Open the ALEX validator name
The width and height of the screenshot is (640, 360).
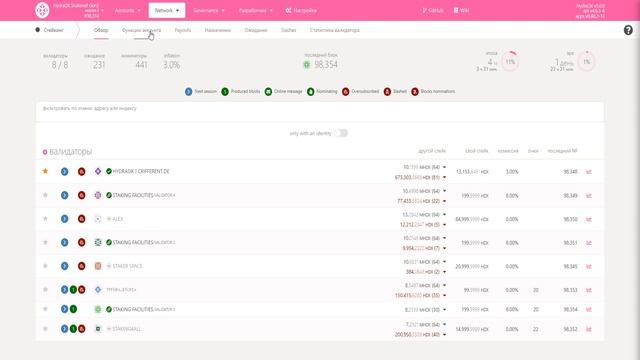point(118,219)
